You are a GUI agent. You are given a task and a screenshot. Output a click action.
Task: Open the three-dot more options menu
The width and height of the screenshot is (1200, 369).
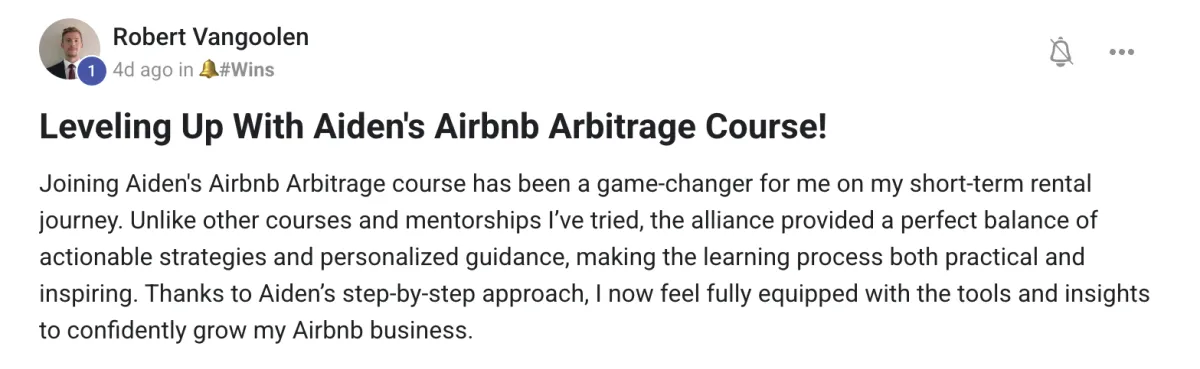(x=1121, y=52)
